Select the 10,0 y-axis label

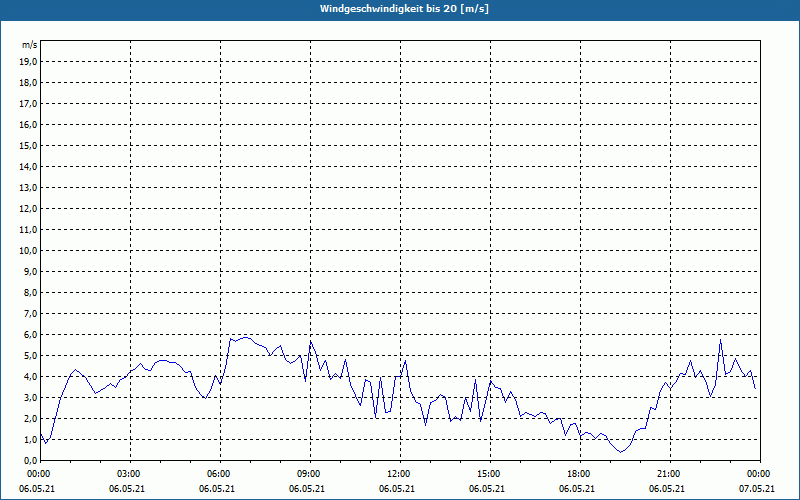click(28, 251)
